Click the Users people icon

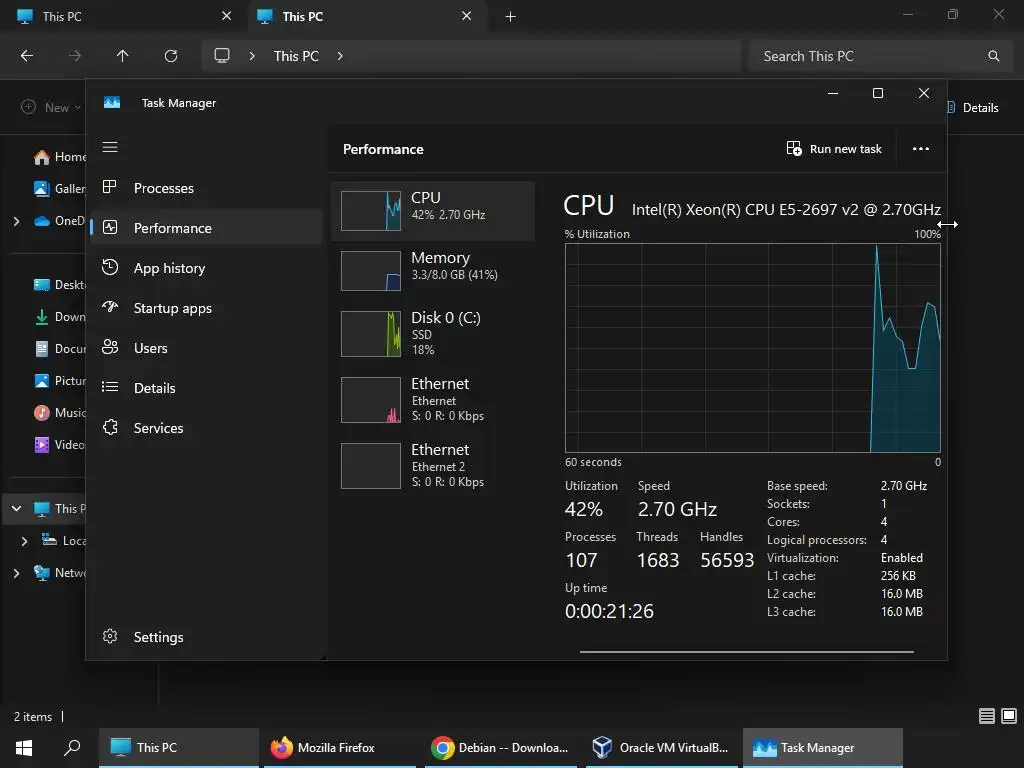pos(110,347)
